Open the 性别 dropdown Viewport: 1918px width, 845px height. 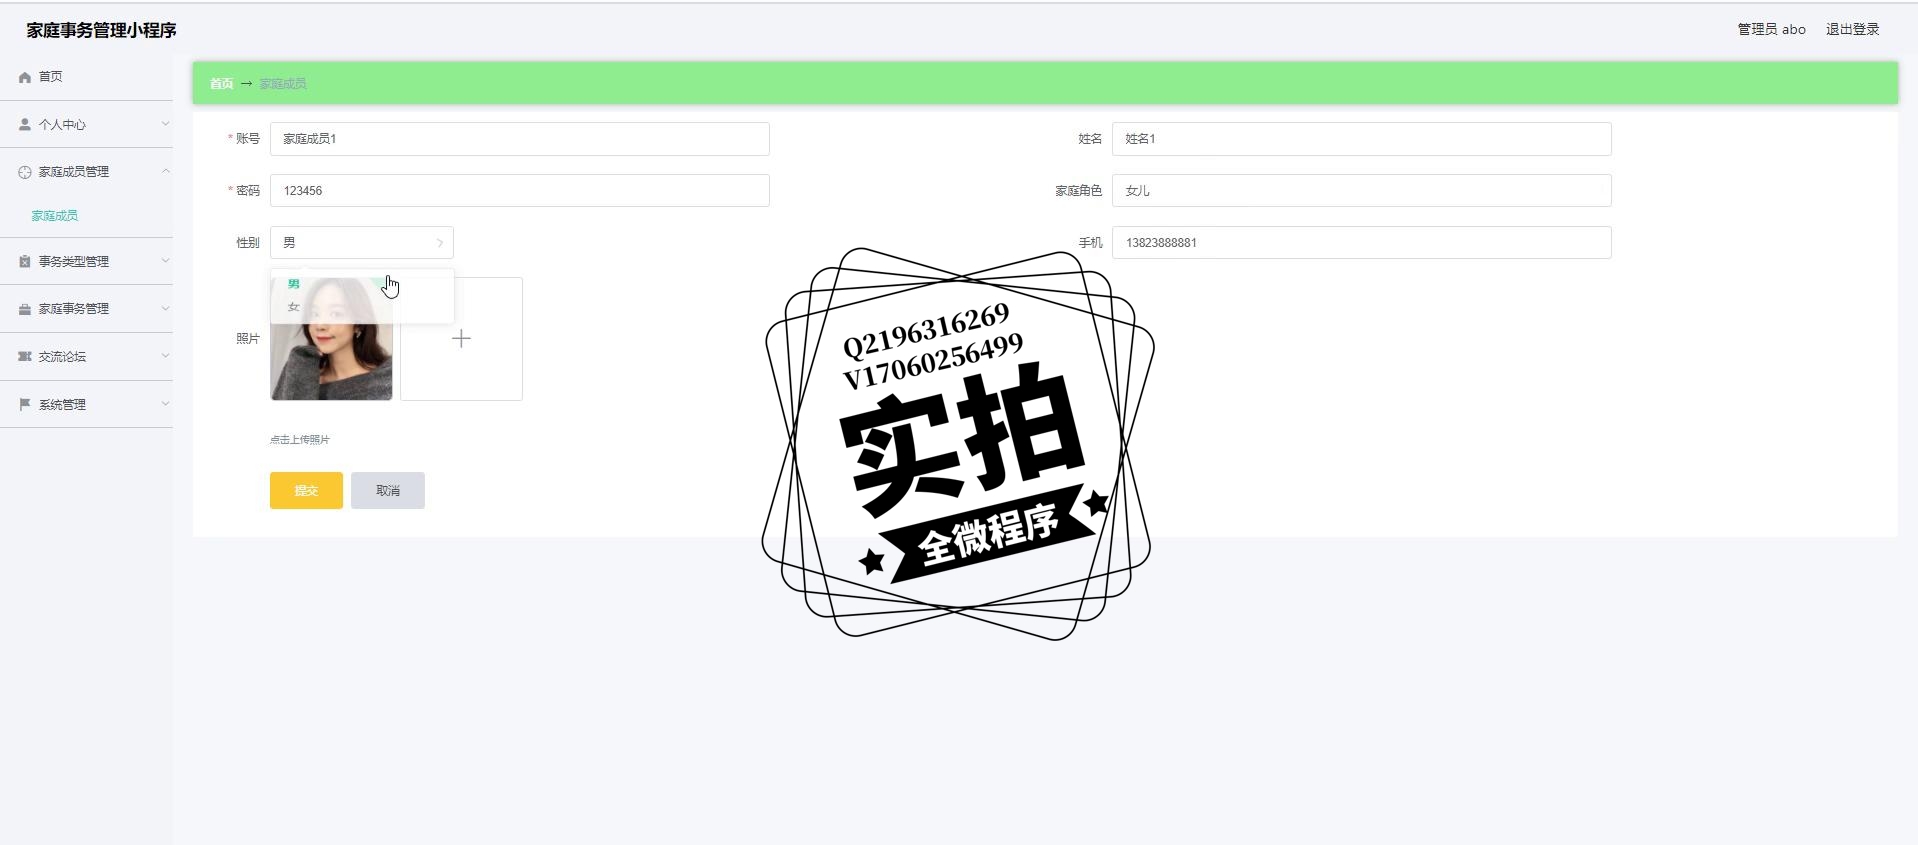[362, 243]
